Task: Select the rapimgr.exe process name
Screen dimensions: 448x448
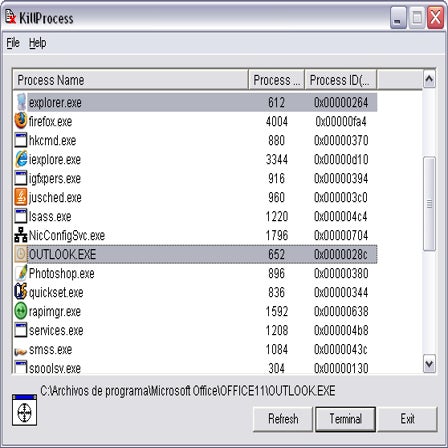Action: click(x=55, y=312)
